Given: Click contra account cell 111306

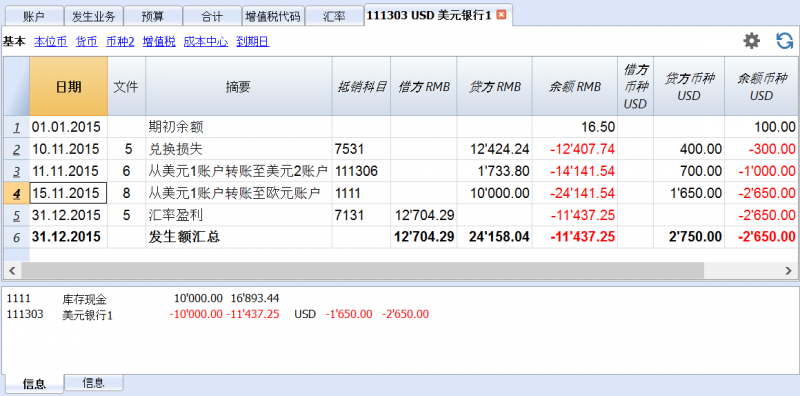Looking at the screenshot, I should (x=362, y=171).
